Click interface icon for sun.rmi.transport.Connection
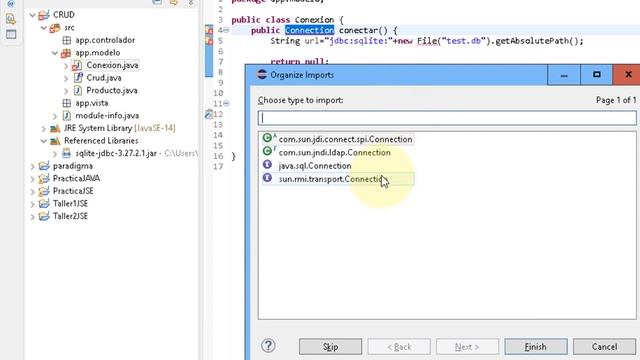 point(267,178)
